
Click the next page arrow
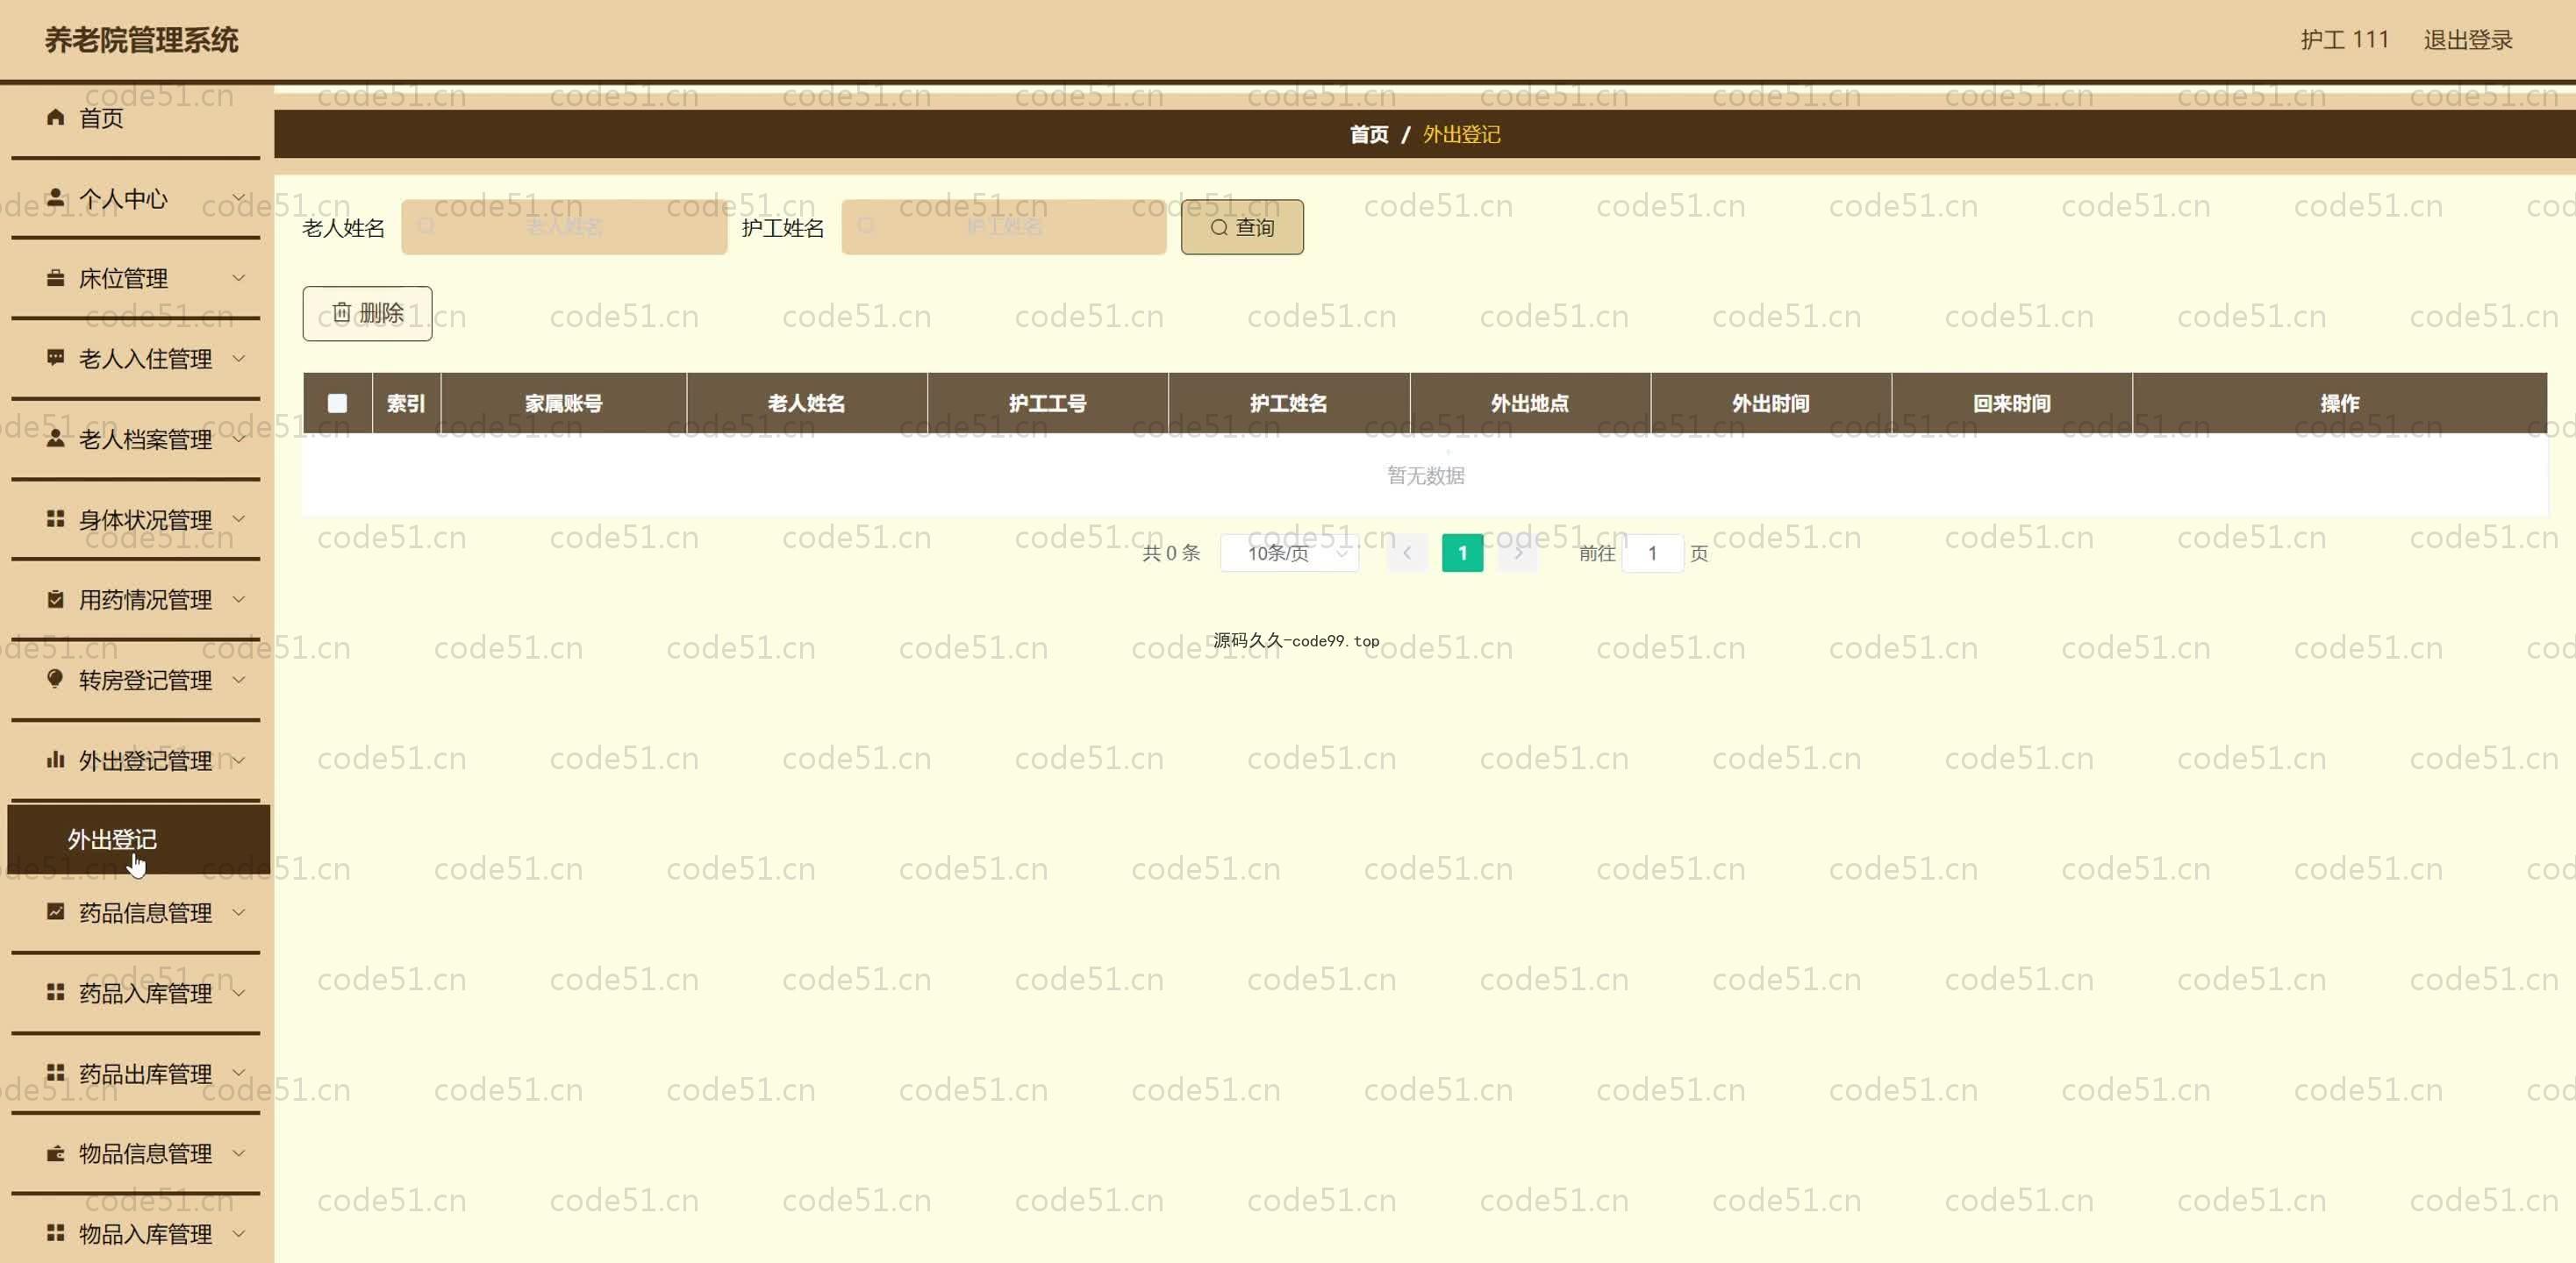(1518, 553)
